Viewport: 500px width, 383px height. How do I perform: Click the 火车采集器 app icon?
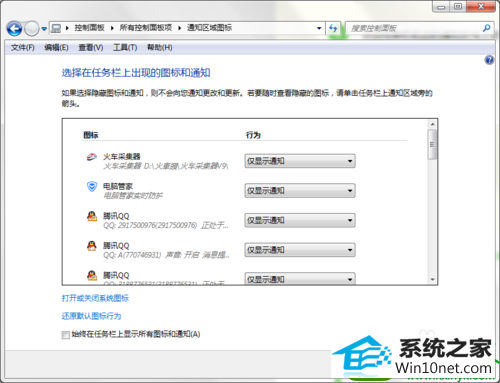click(x=92, y=157)
